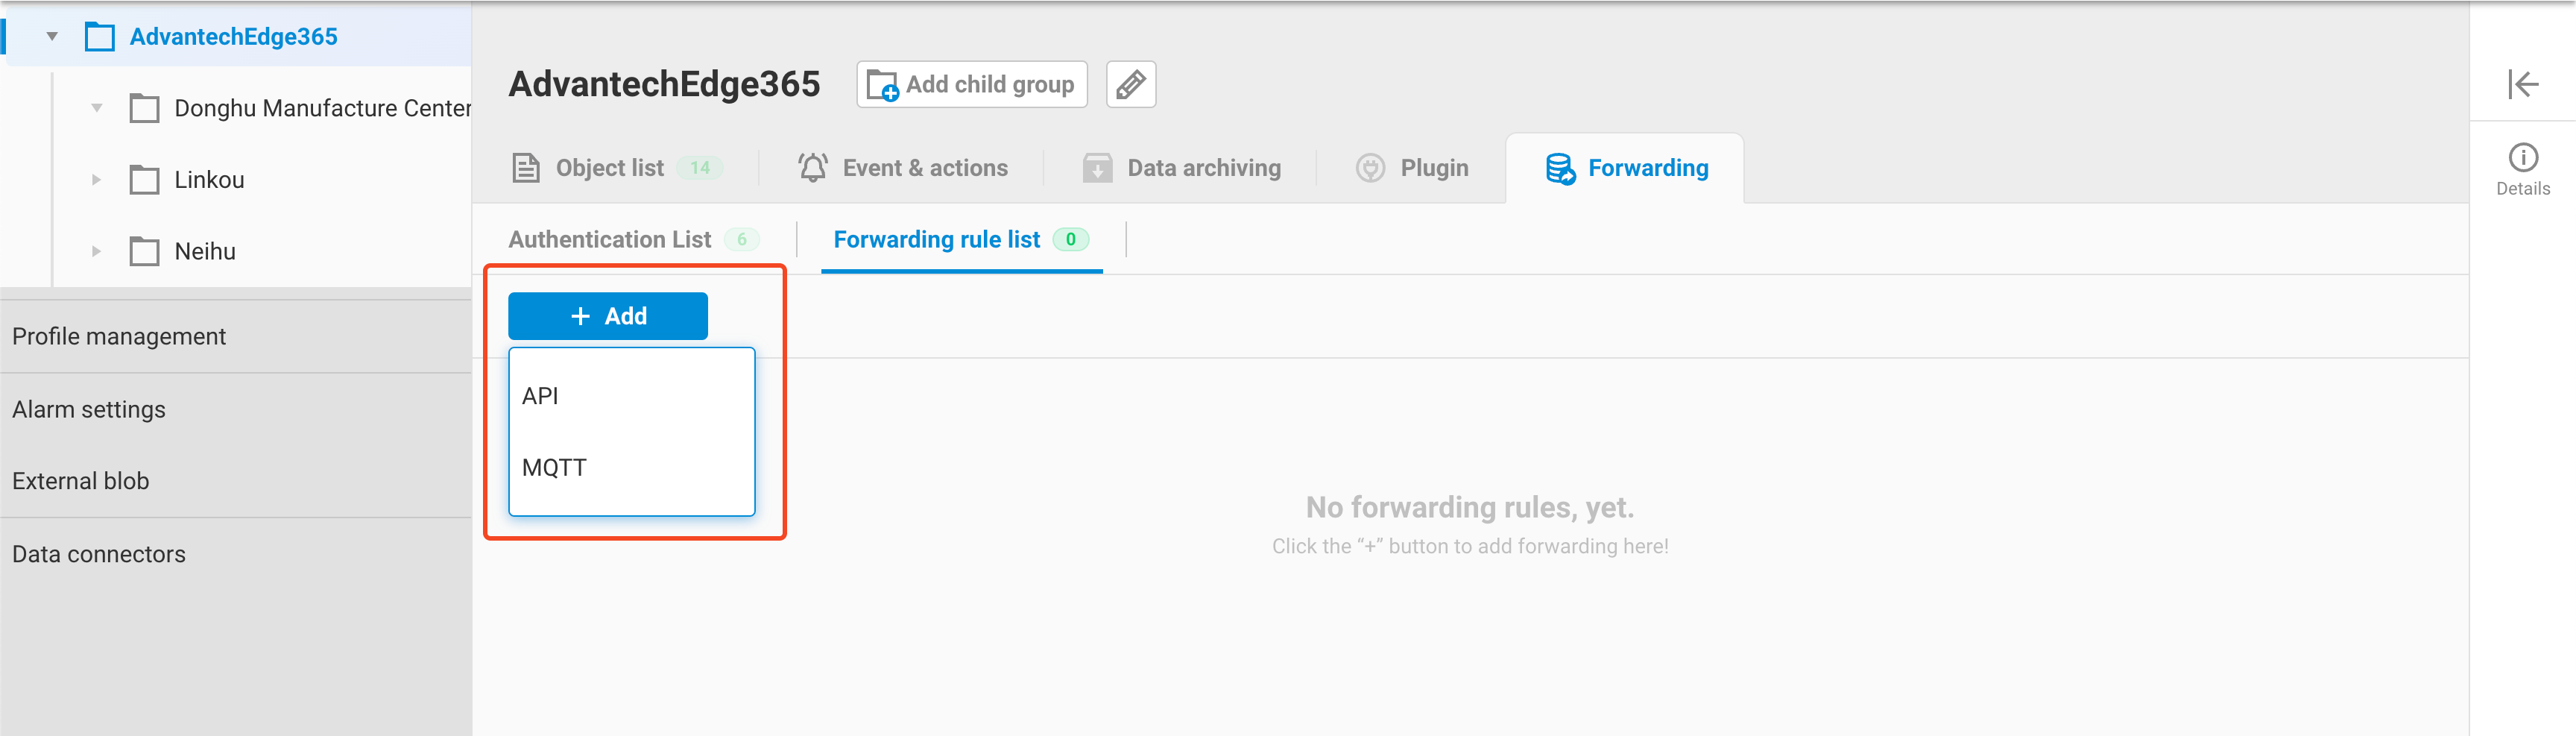Screen dimensions: 2576x736
Task: Click the Data archiving archive icon
Action: [1096, 167]
